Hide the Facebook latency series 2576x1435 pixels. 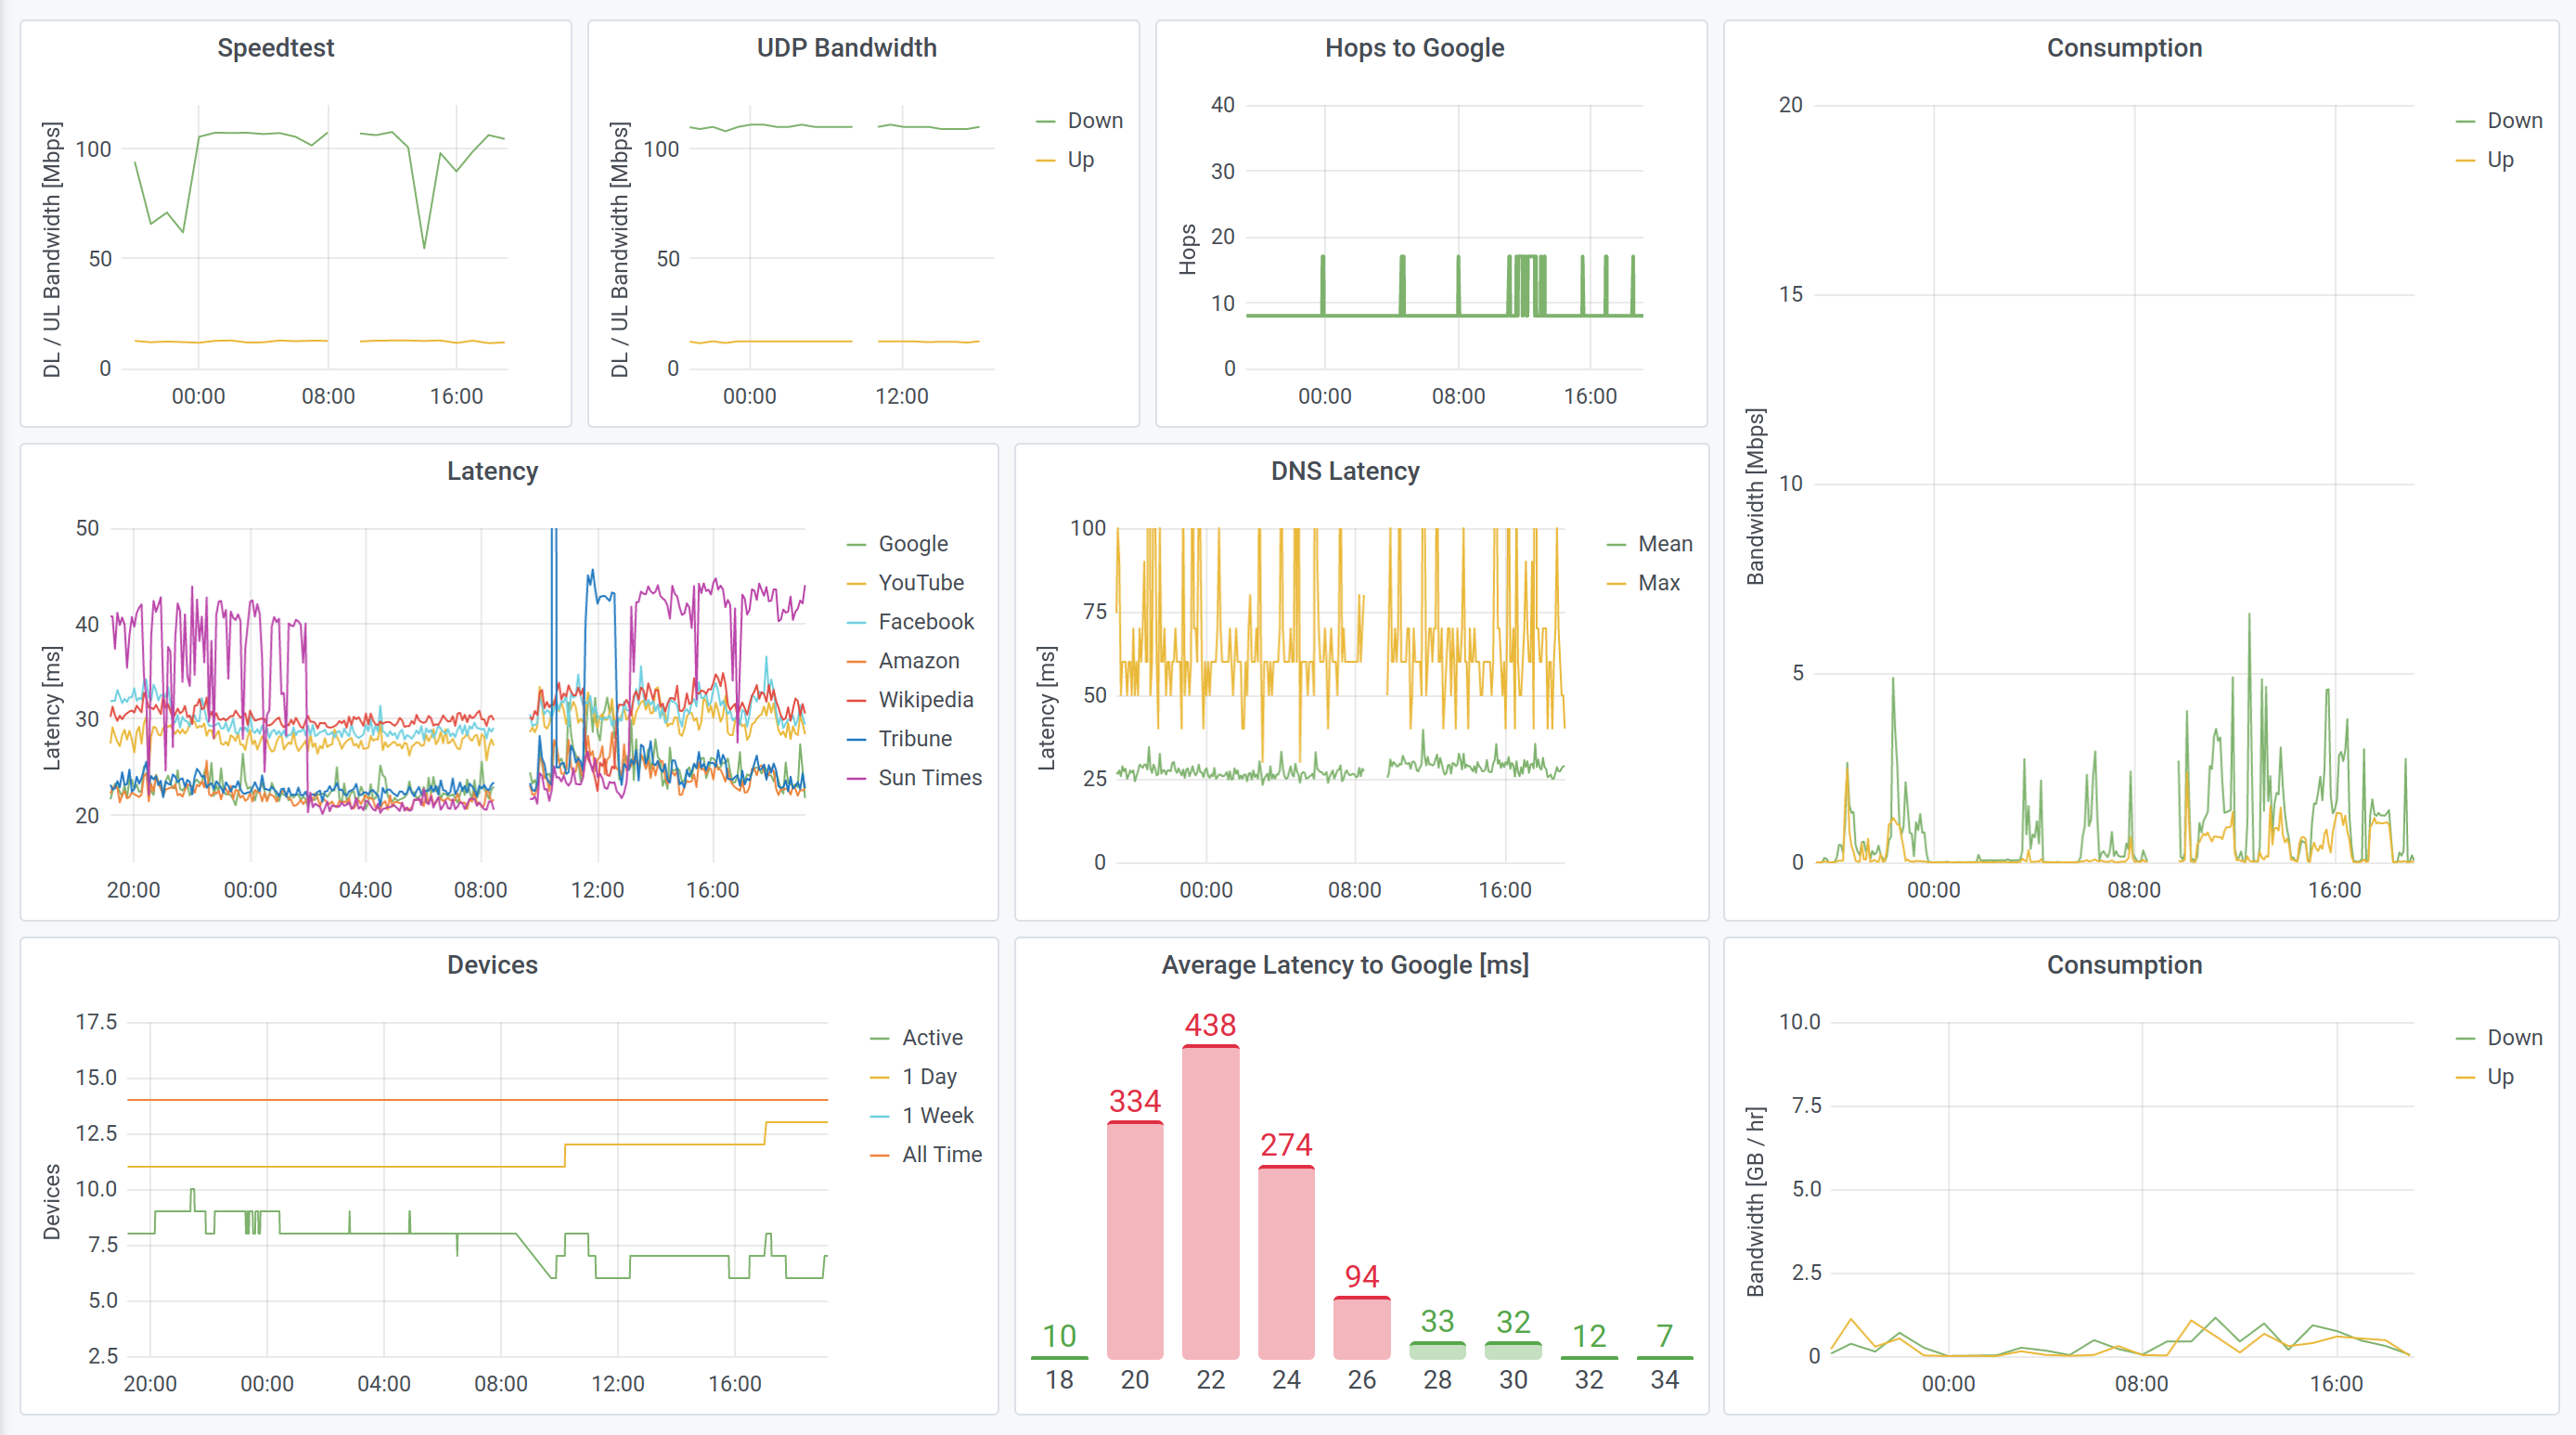926,621
